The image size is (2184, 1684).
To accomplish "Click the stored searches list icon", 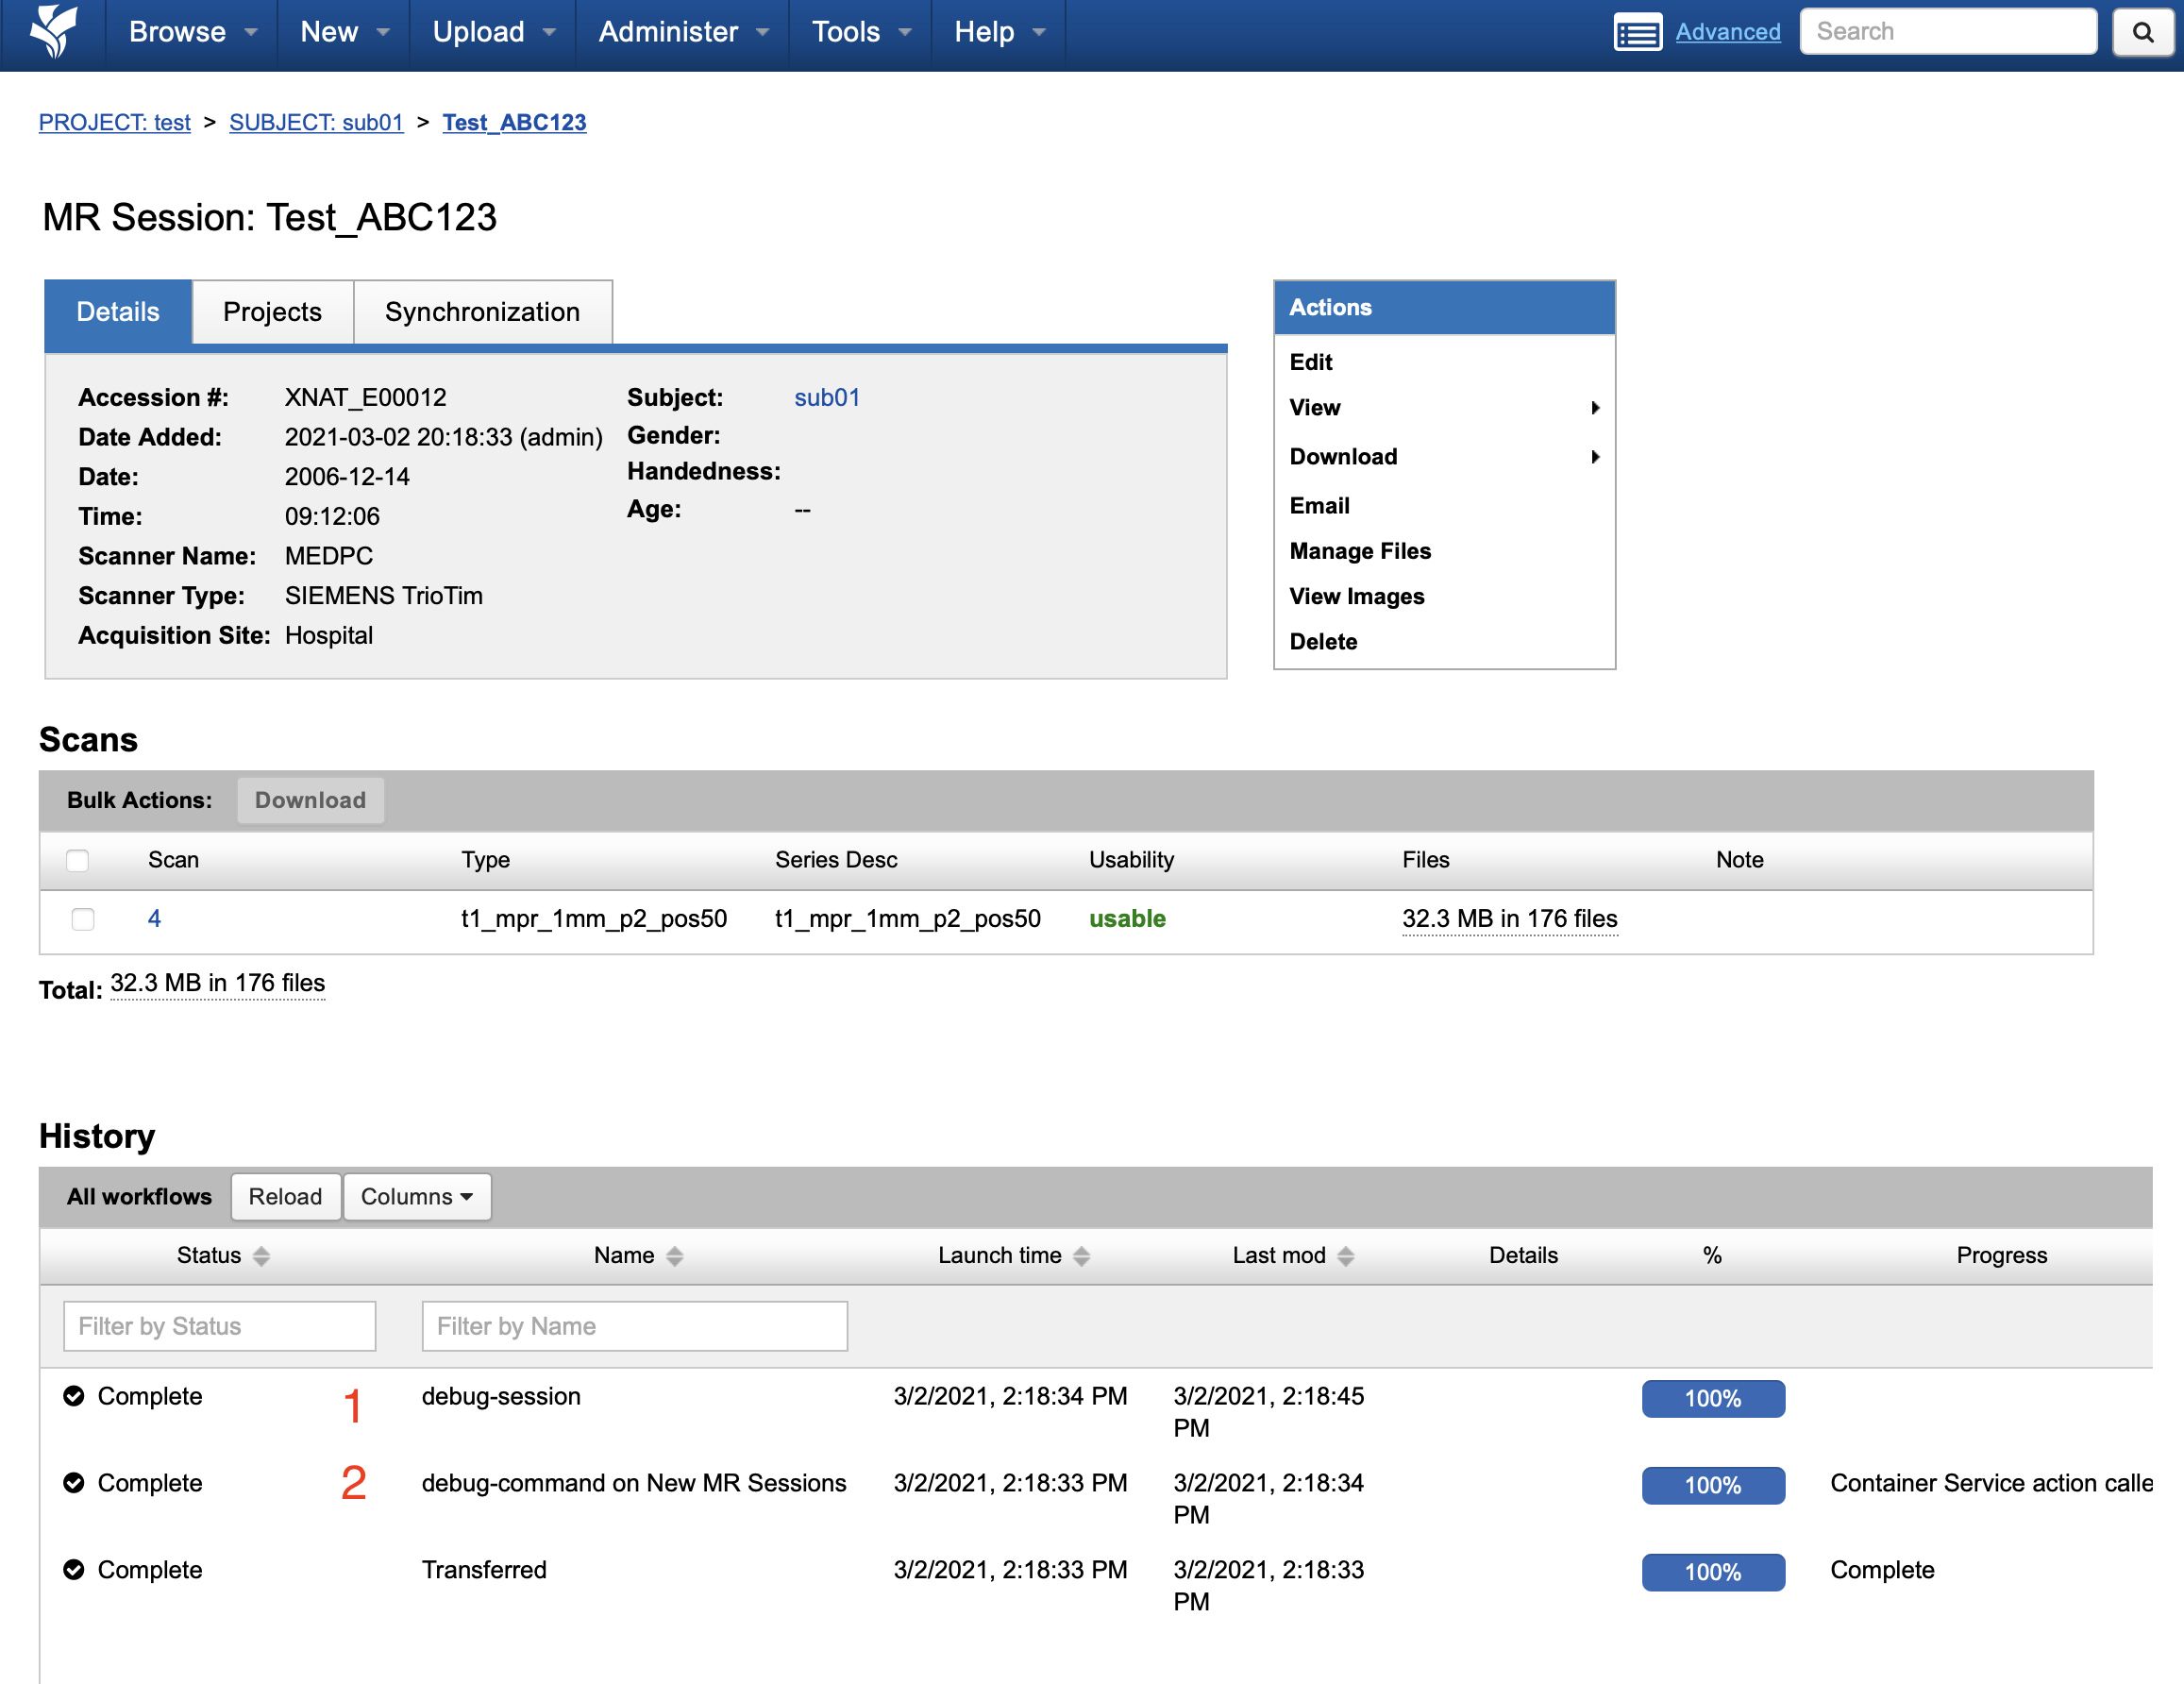I will [1637, 32].
